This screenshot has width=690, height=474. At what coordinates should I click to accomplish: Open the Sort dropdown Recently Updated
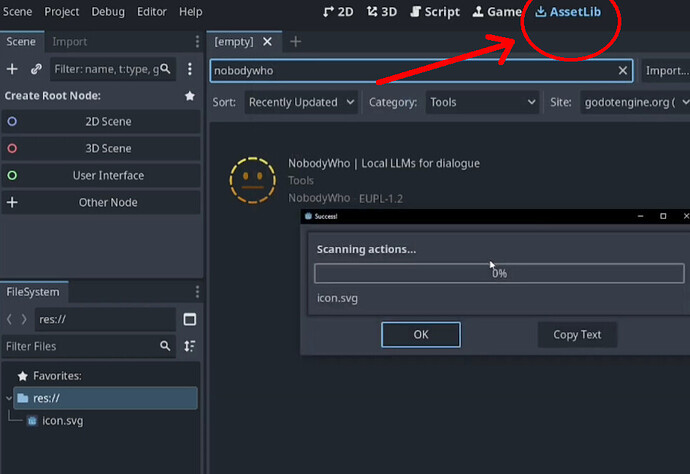pos(301,103)
